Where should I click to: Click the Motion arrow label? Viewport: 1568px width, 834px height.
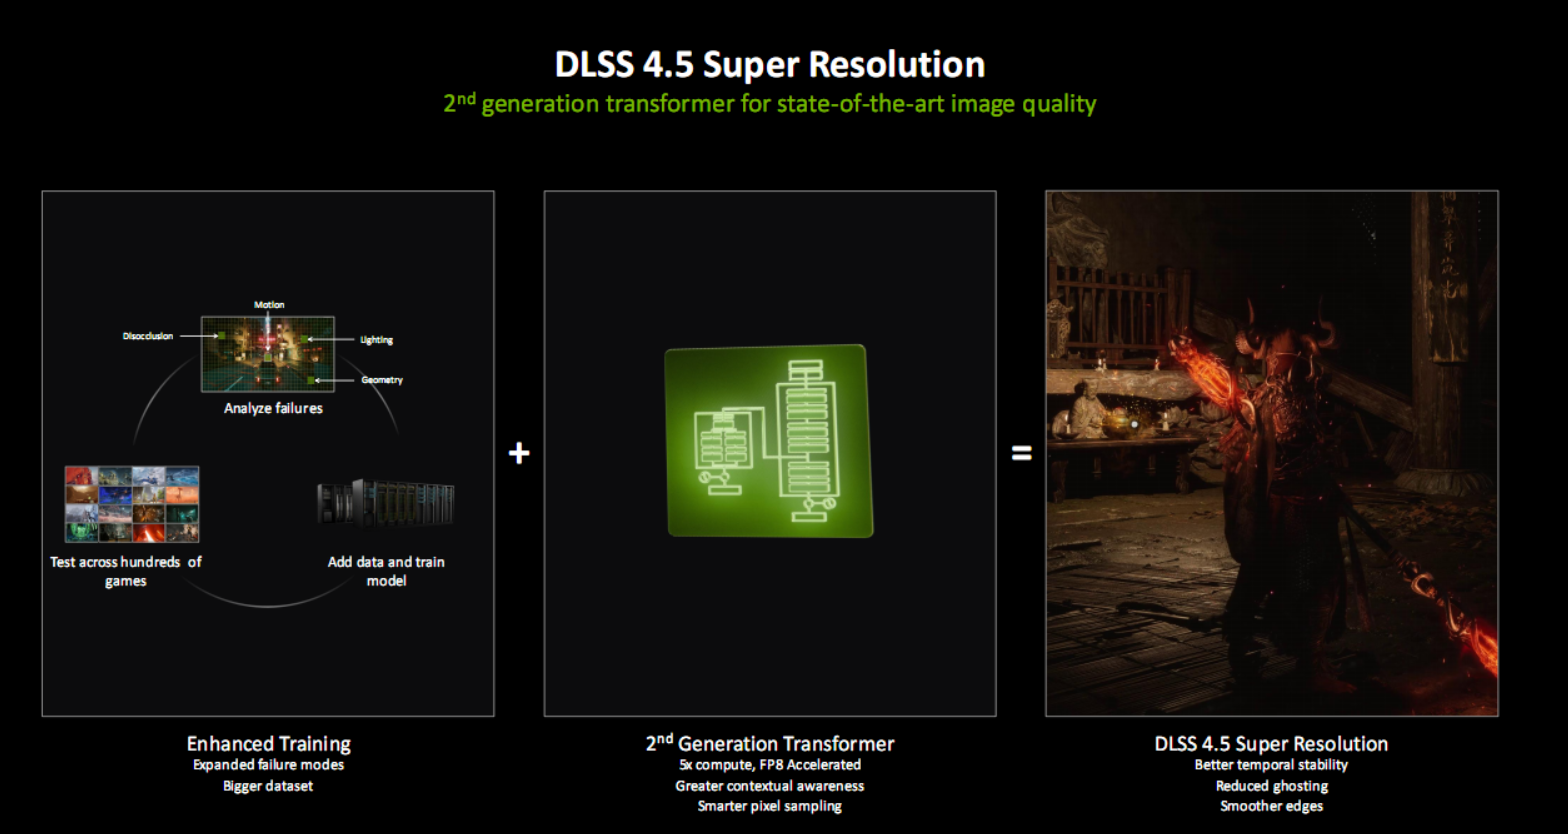(x=269, y=305)
